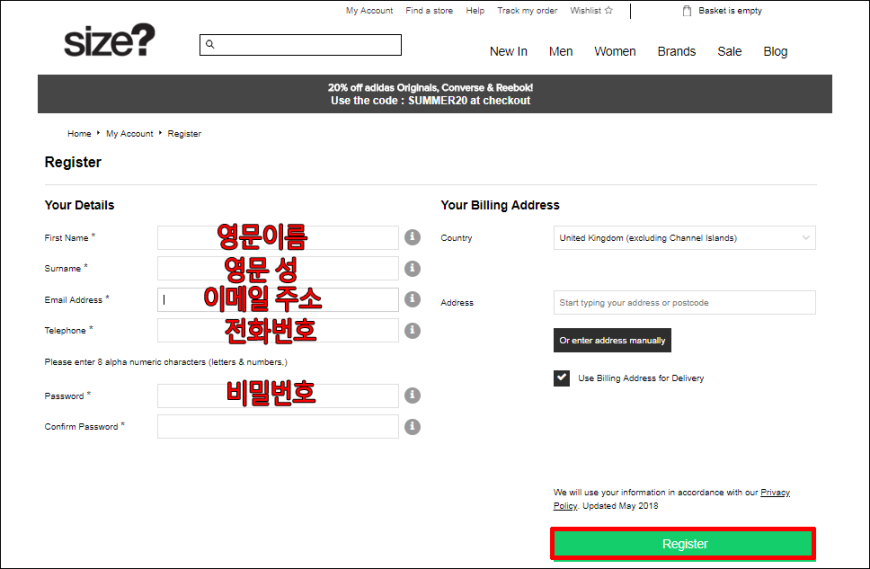This screenshot has height=569, width=870.
Task: Click the Address postcode lookup field
Action: pos(684,302)
